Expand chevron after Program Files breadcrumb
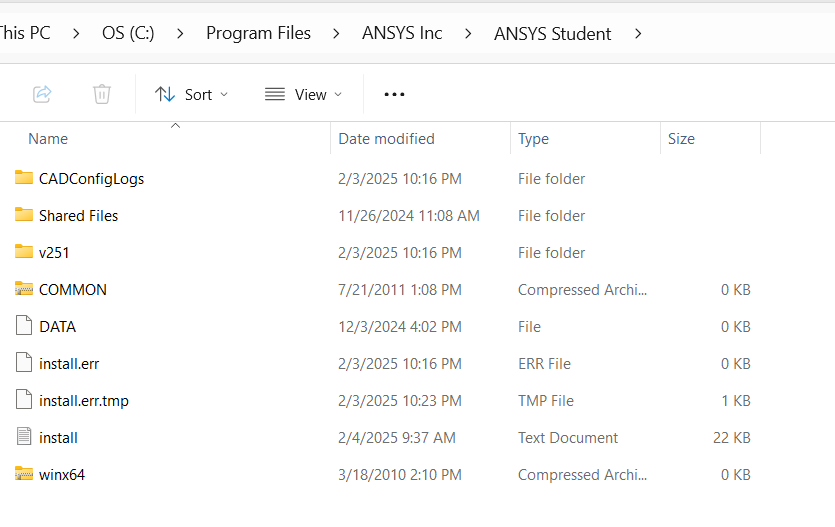835x527 pixels. 337,33
